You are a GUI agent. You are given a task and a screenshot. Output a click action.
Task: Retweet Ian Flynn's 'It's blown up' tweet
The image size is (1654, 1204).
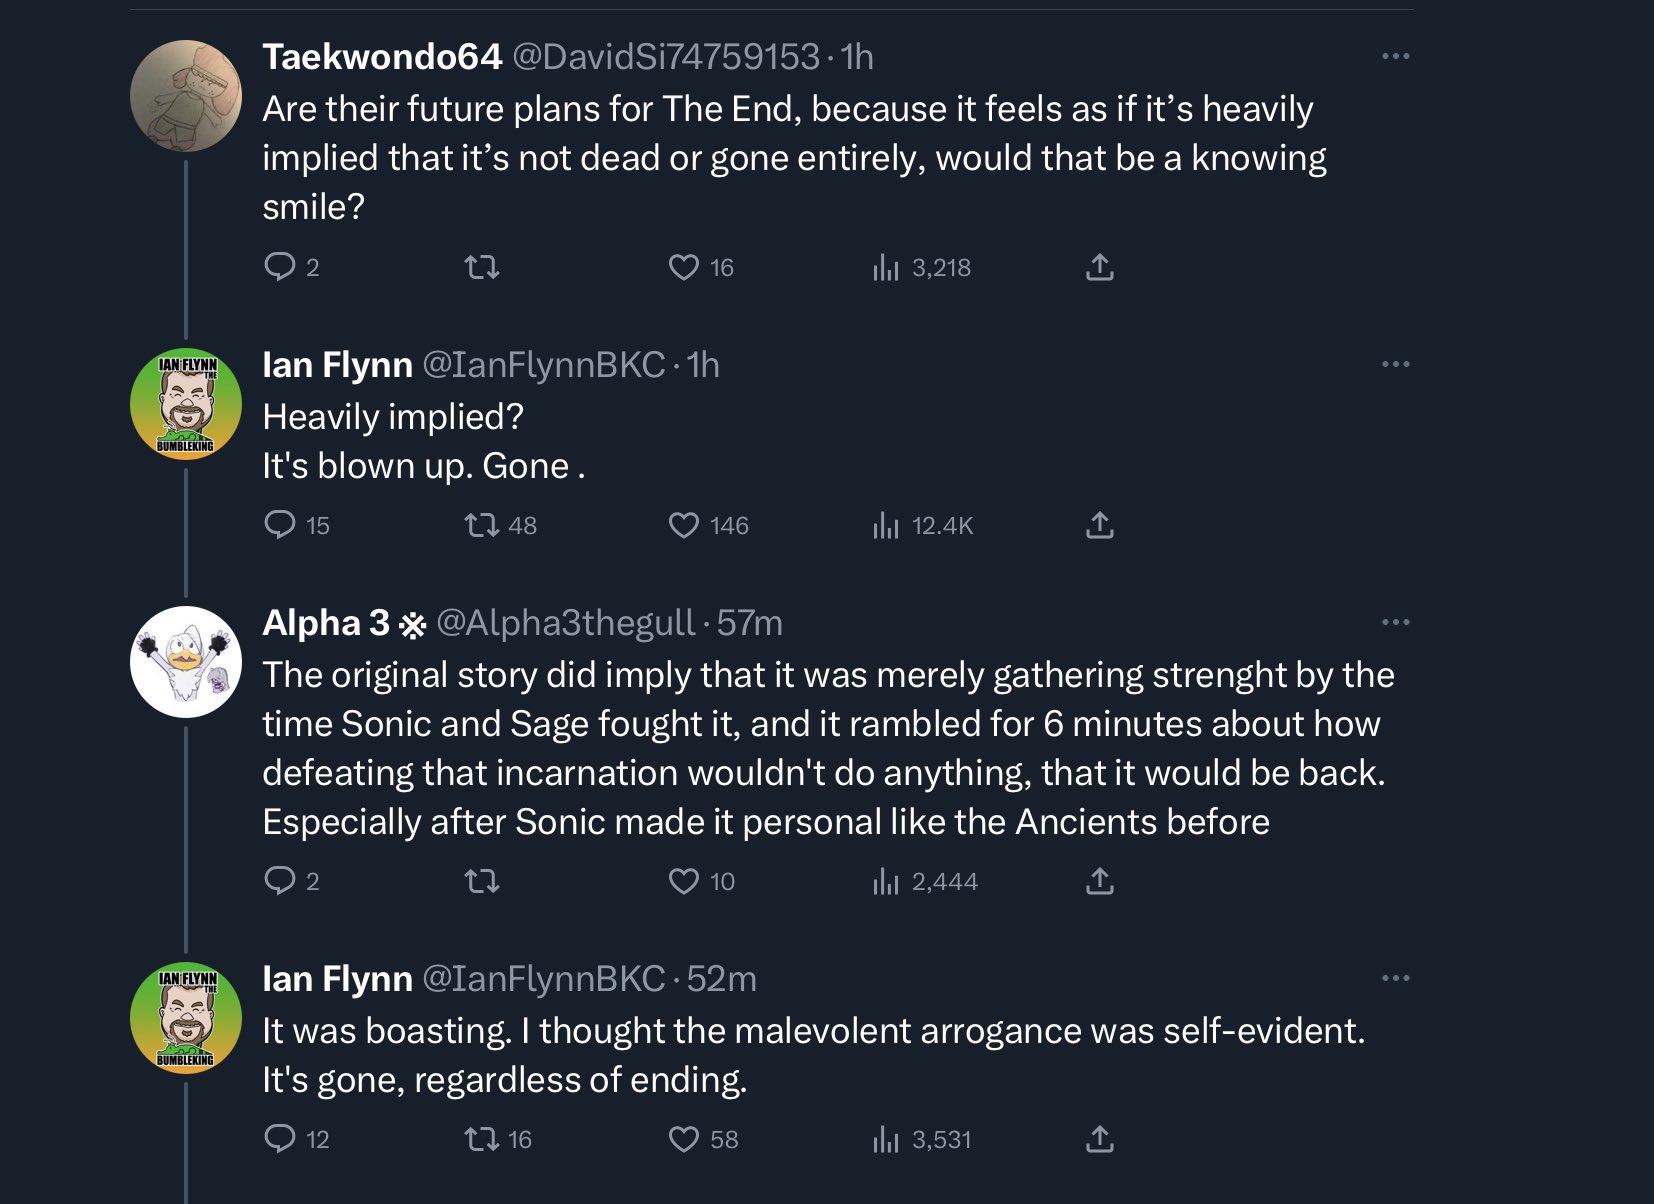tap(482, 525)
